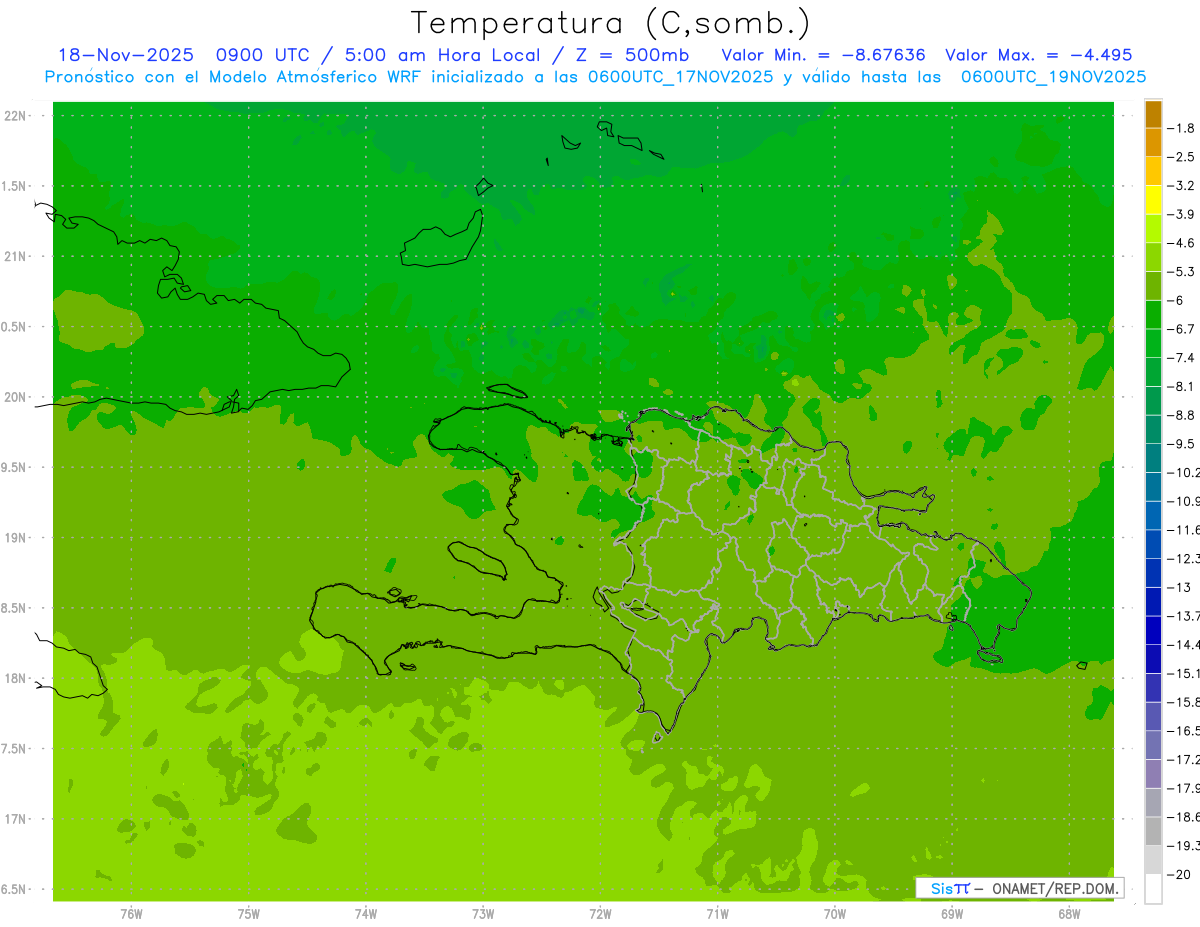Click the '21N' latitude axis label
1200x927 pixels.
(15, 256)
